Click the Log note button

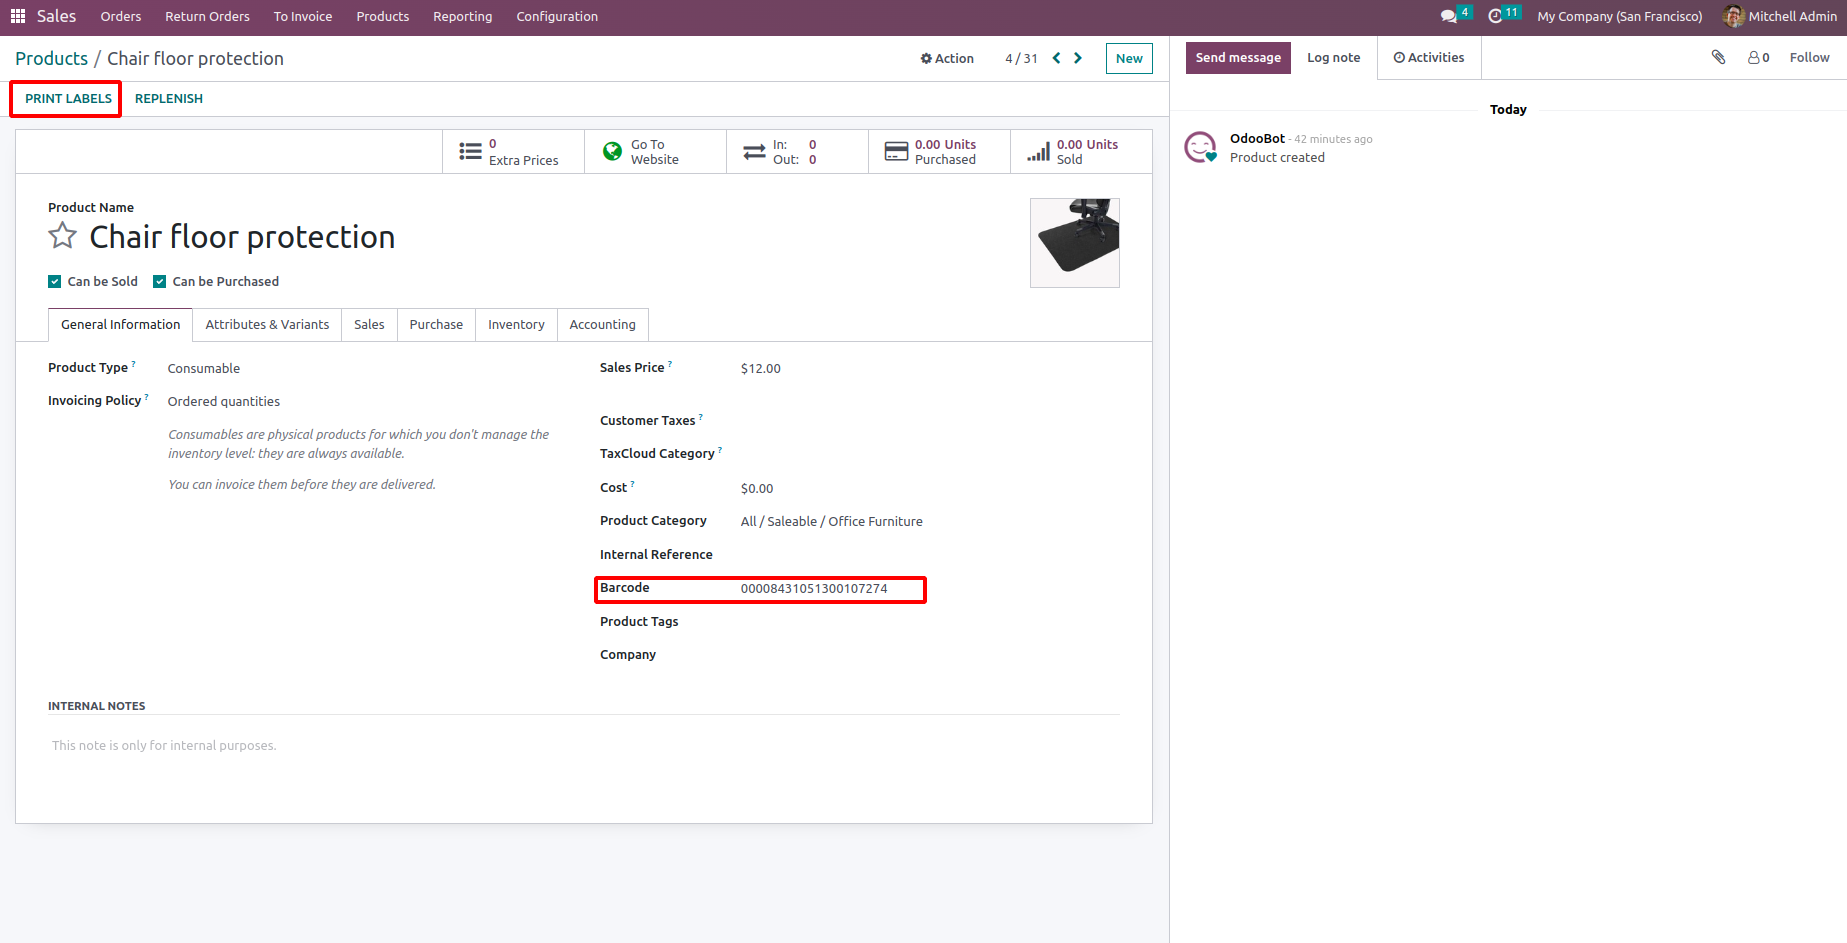point(1334,58)
